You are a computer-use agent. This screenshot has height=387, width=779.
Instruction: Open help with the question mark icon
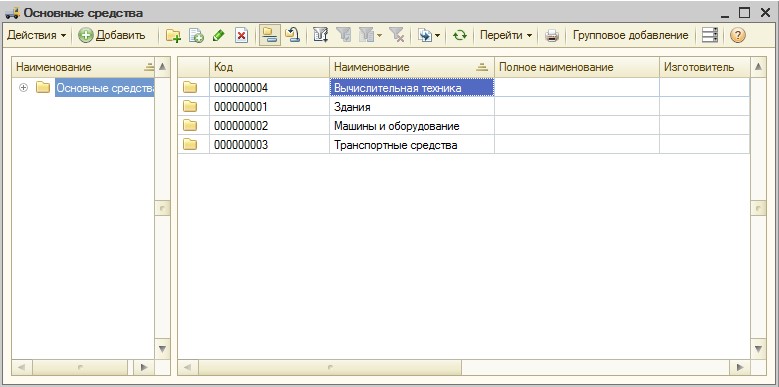(738, 36)
